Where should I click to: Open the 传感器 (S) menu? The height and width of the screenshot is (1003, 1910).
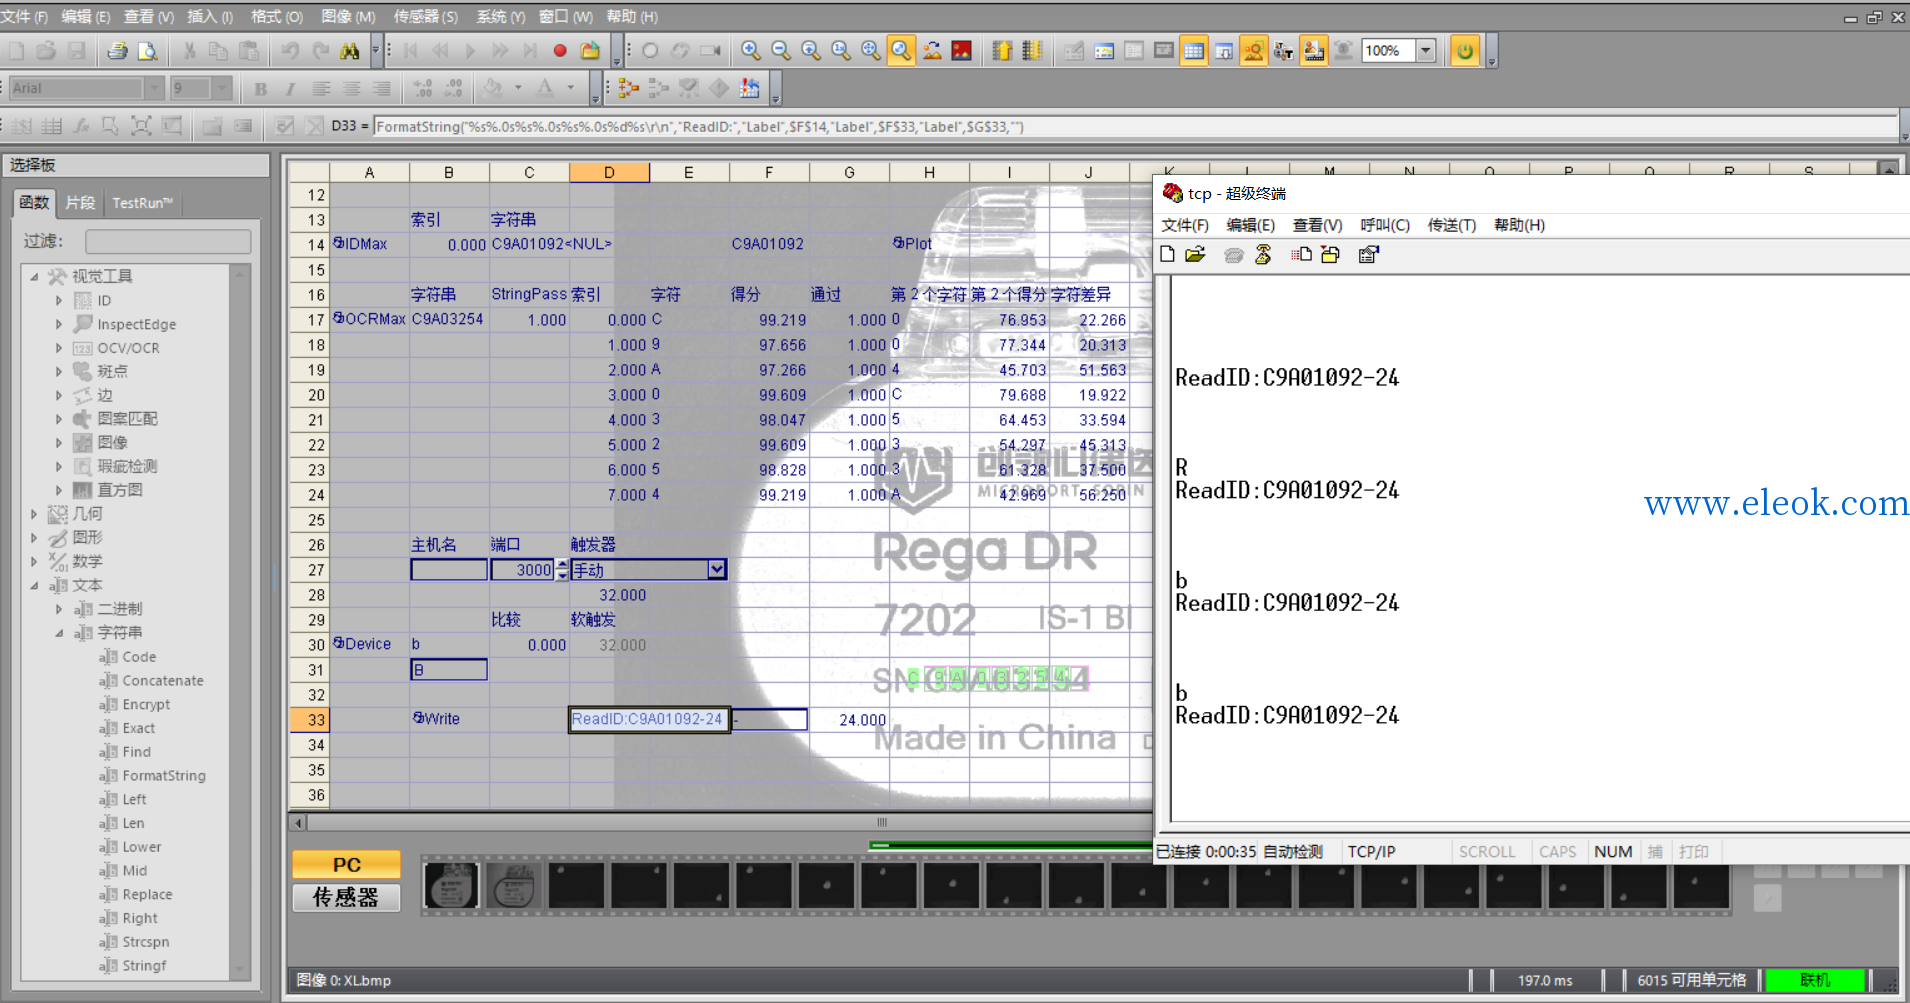[x=425, y=17]
